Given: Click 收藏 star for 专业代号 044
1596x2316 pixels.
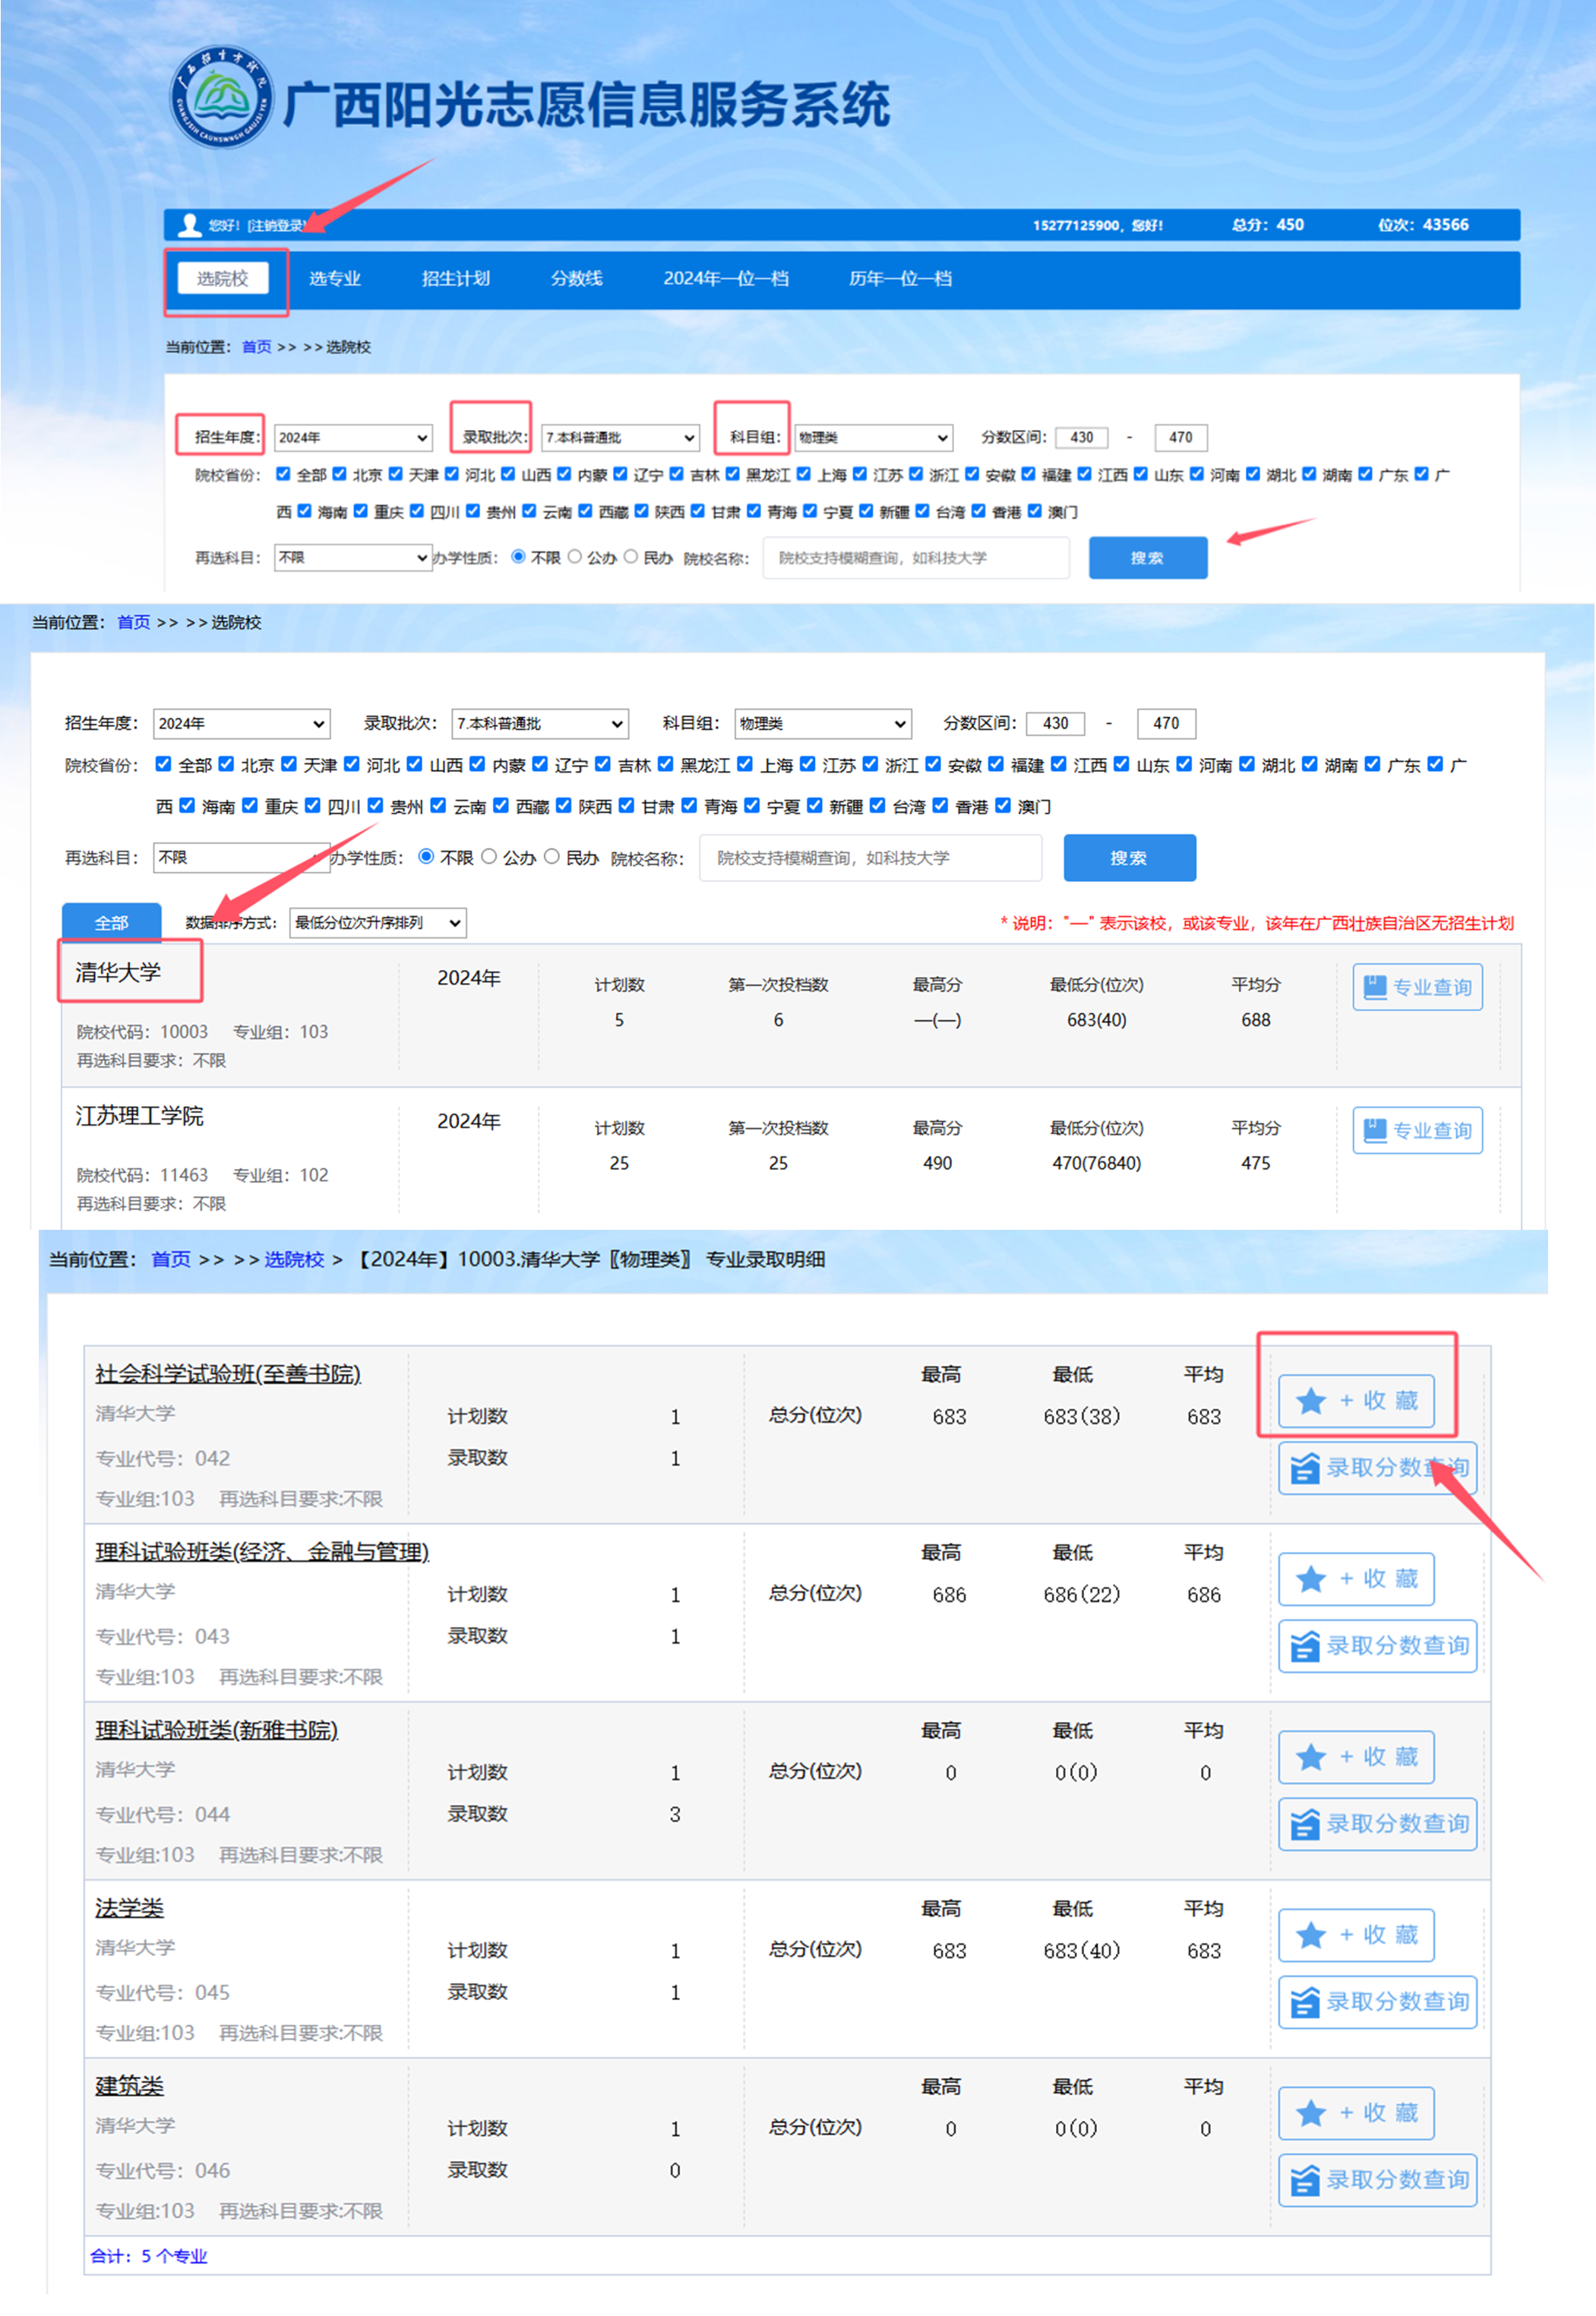Looking at the screenshot, I should (1356, 1756).
